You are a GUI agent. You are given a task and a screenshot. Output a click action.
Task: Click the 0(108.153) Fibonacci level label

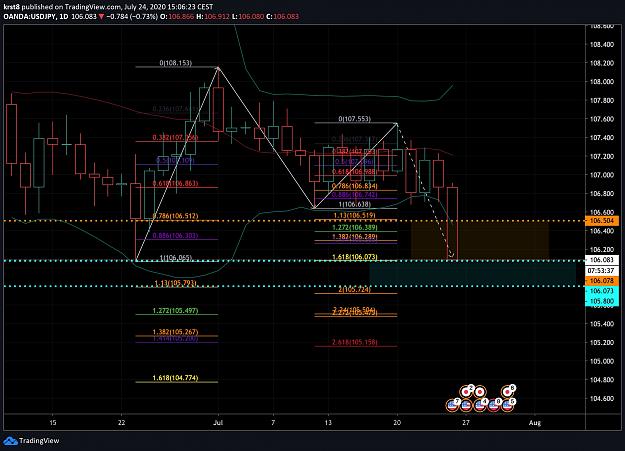pos(175,63)
